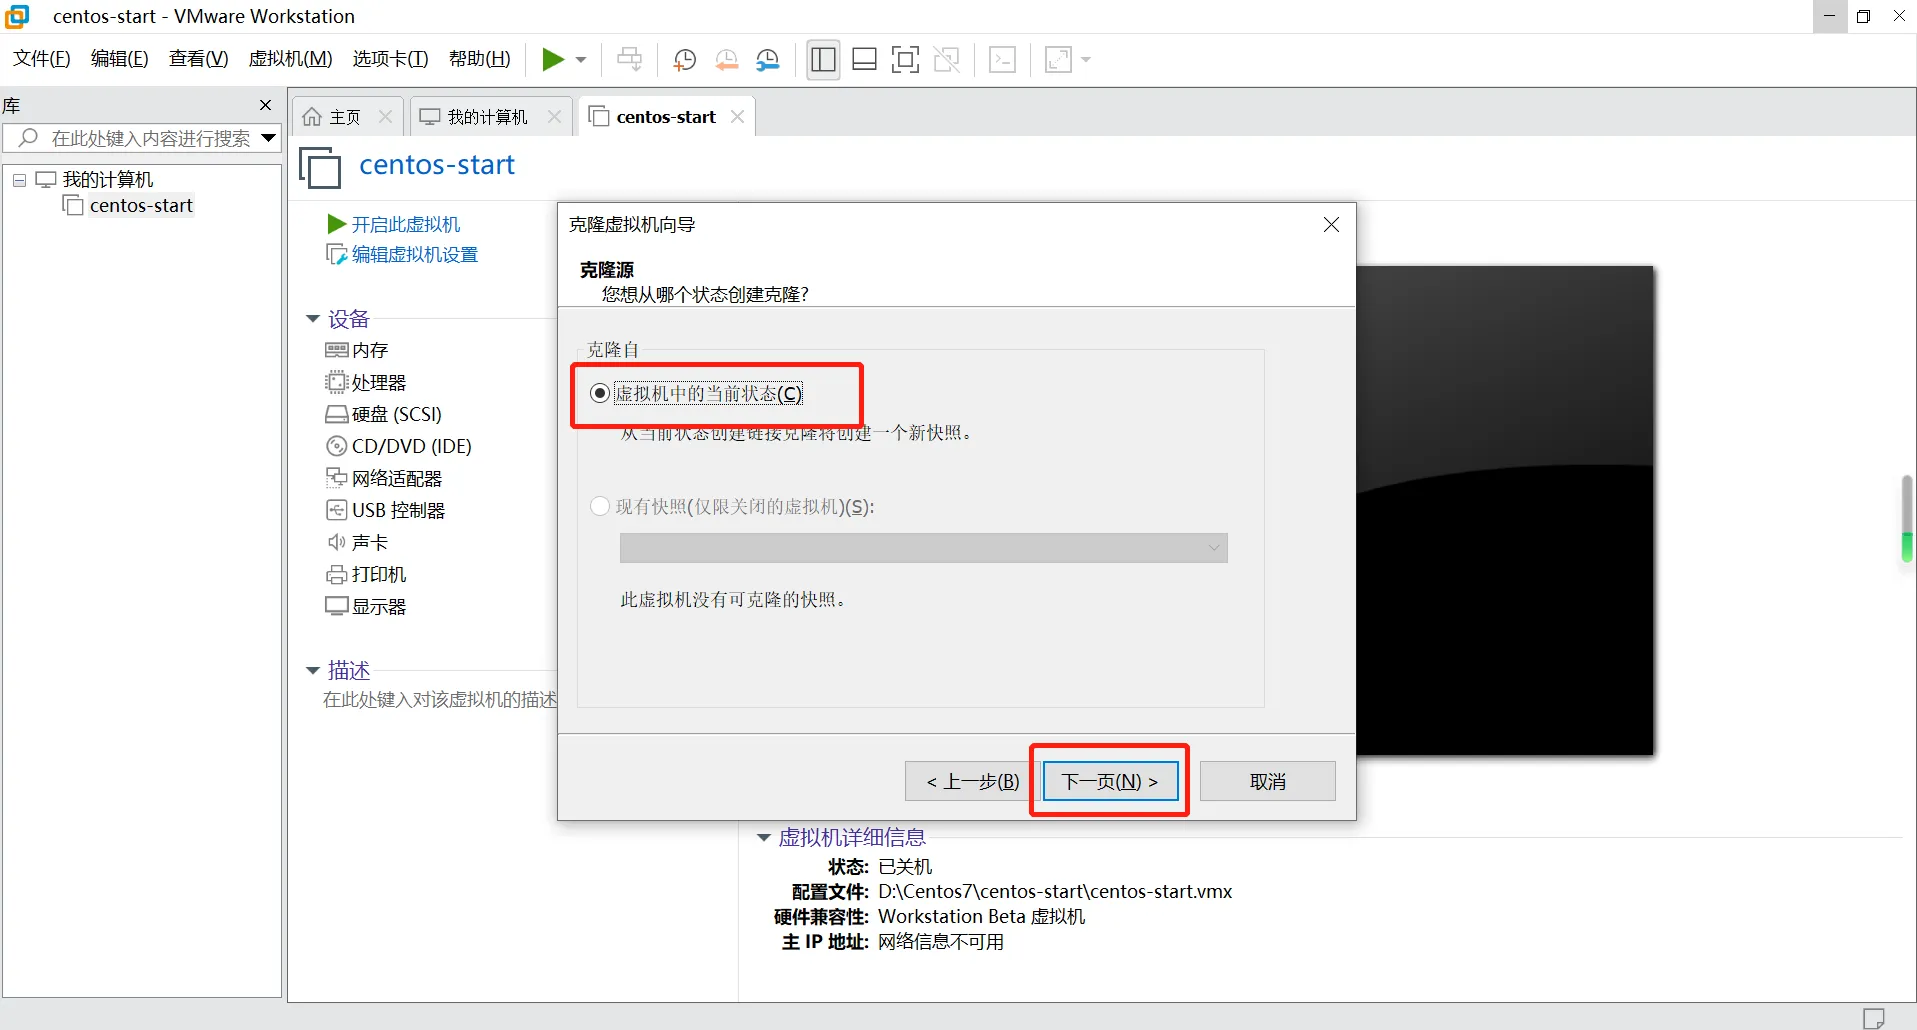The height and width of the screenshot is (1030, 1917).
Task: Open the 帮助(H) menu
Action: click(479, 59)
